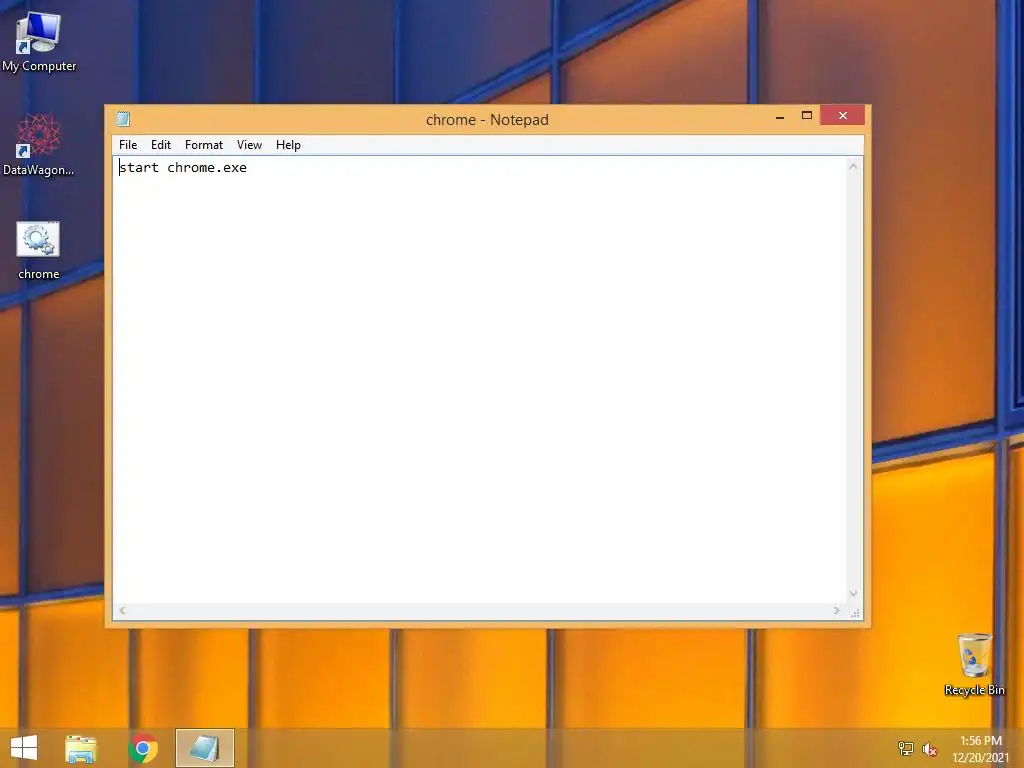The image size is (1024, 768).
Task: Open the Windows Start button
Action: (x=24, y=748)
